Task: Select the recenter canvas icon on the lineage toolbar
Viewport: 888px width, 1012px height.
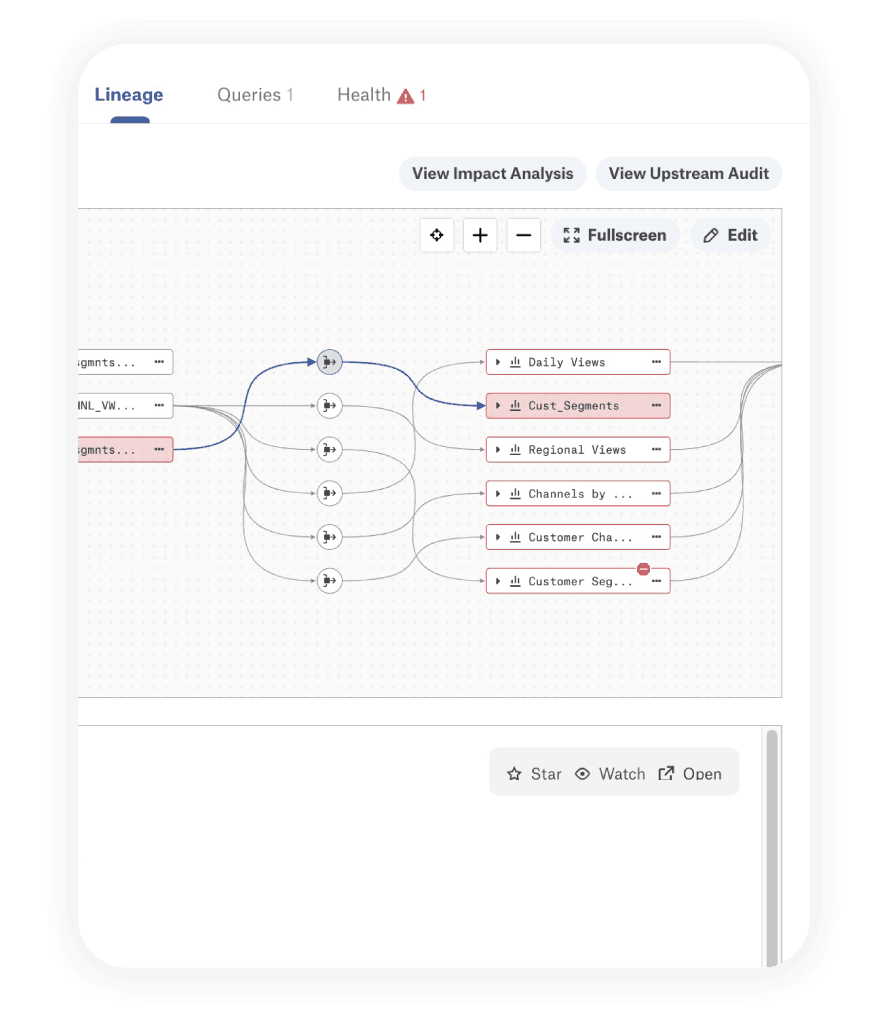Action: pos(436,235)
